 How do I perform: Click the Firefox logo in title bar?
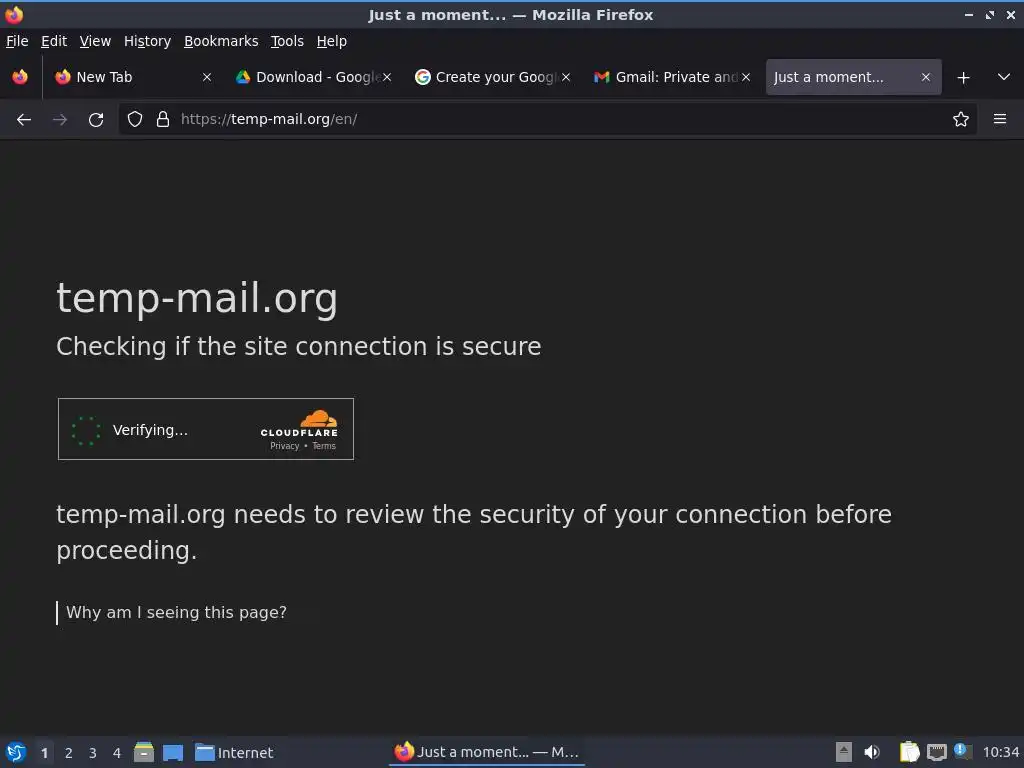(x=14, y=14)
